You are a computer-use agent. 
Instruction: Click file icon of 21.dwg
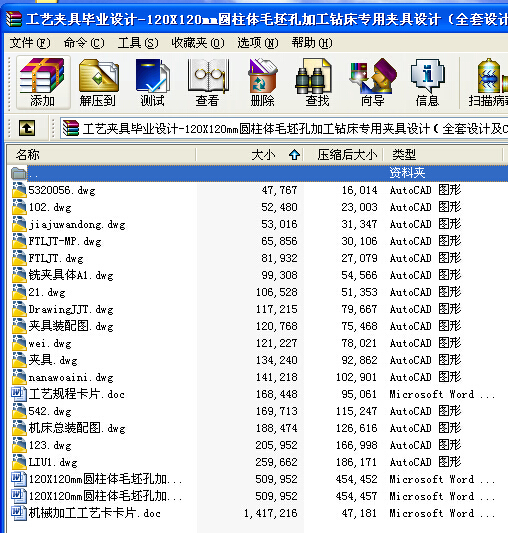tap(19, 292)
